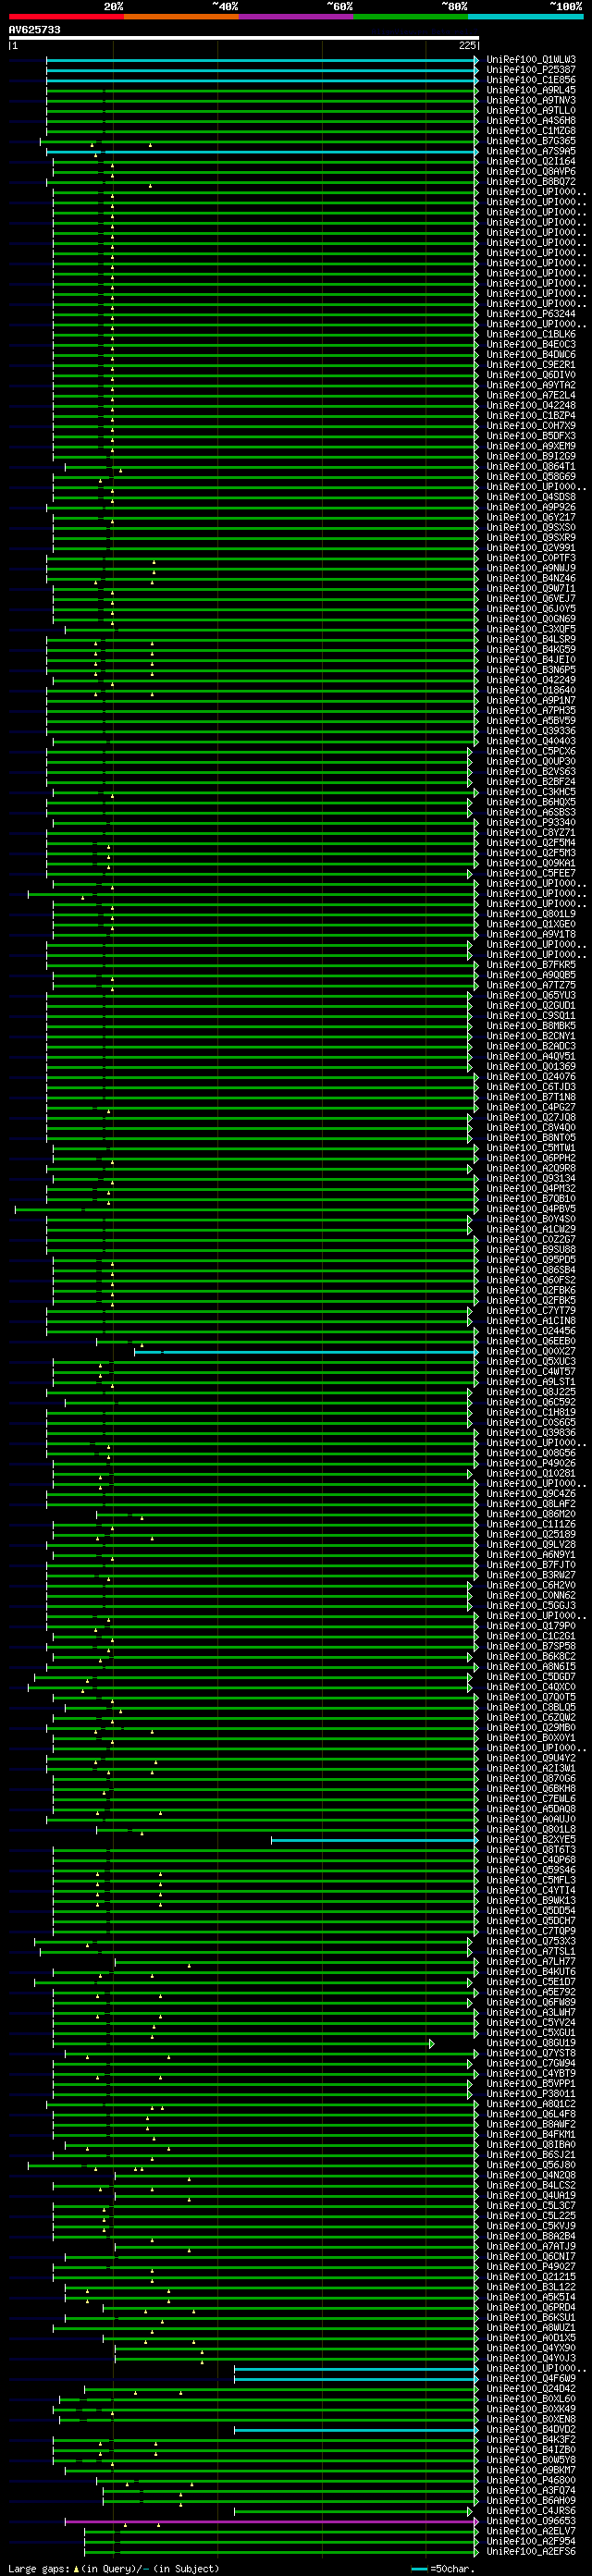Click the purple identity legend segment
592x2576 pixels.
click(x=296, y=17)
